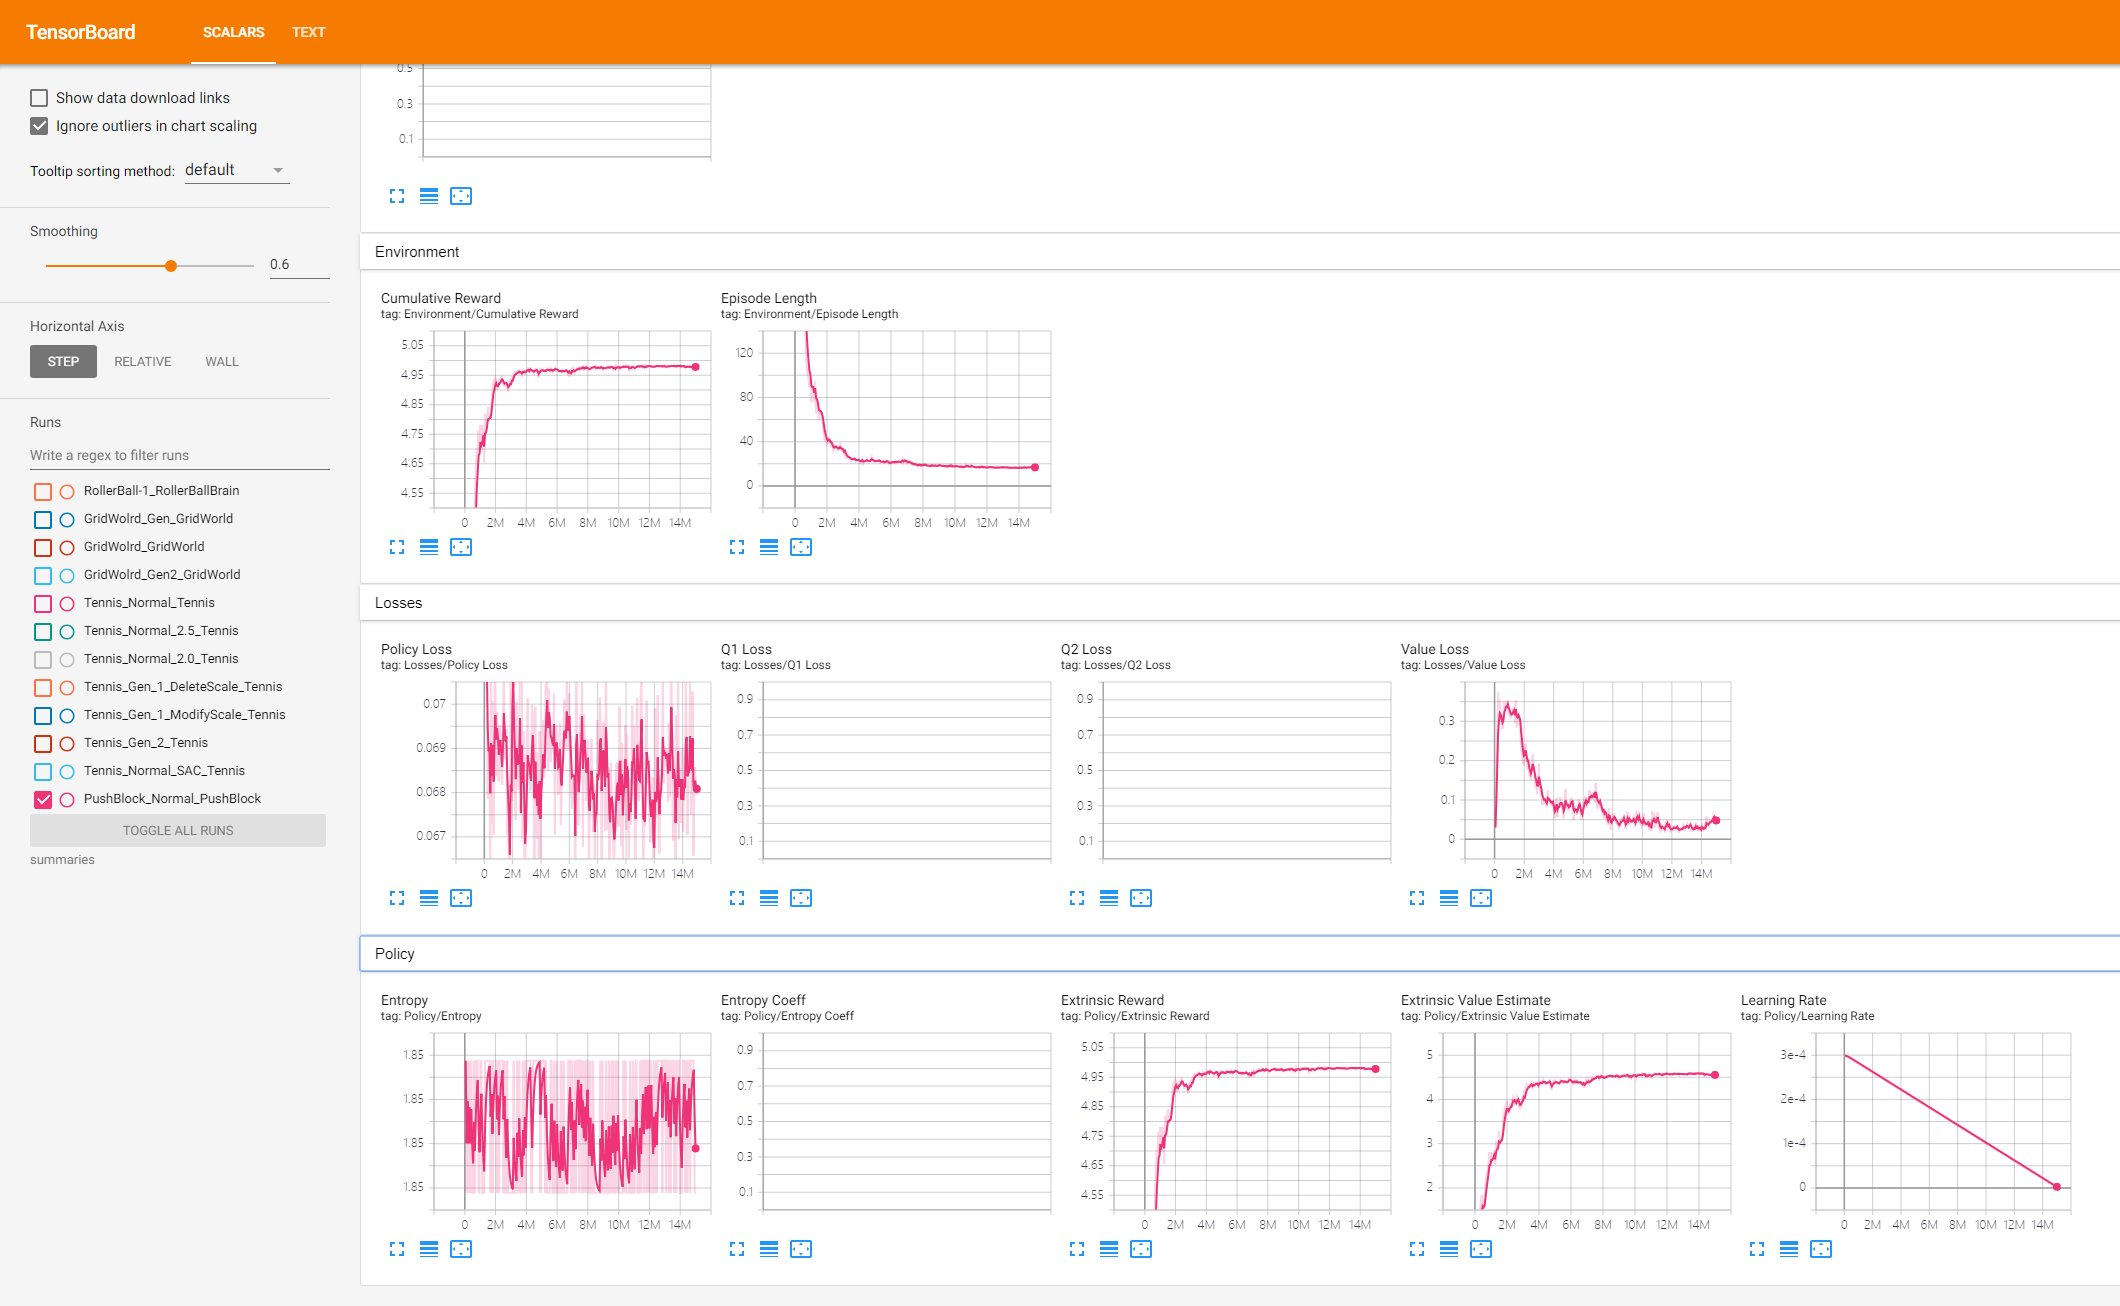Fit domain to data on Episode Length chart
This screenshot has width=2120, height=1306.
coord(801,547)
